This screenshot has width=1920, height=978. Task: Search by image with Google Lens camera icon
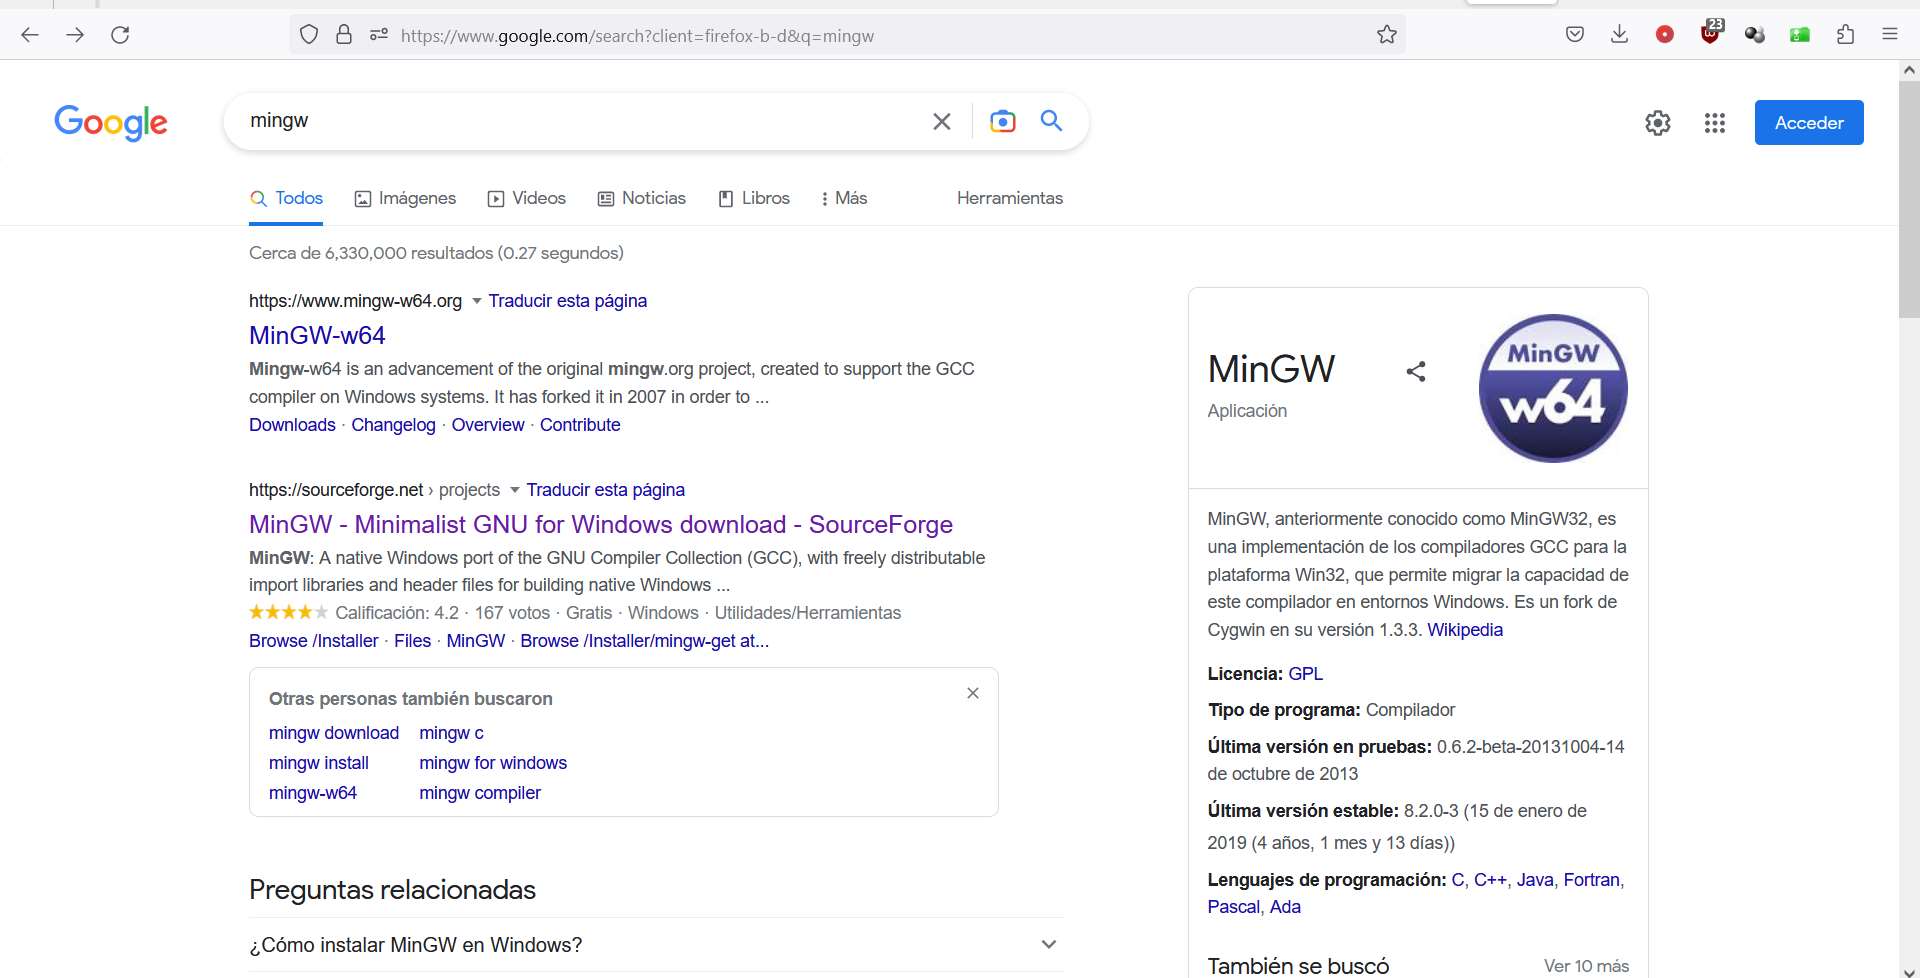tap(1003, 121)
